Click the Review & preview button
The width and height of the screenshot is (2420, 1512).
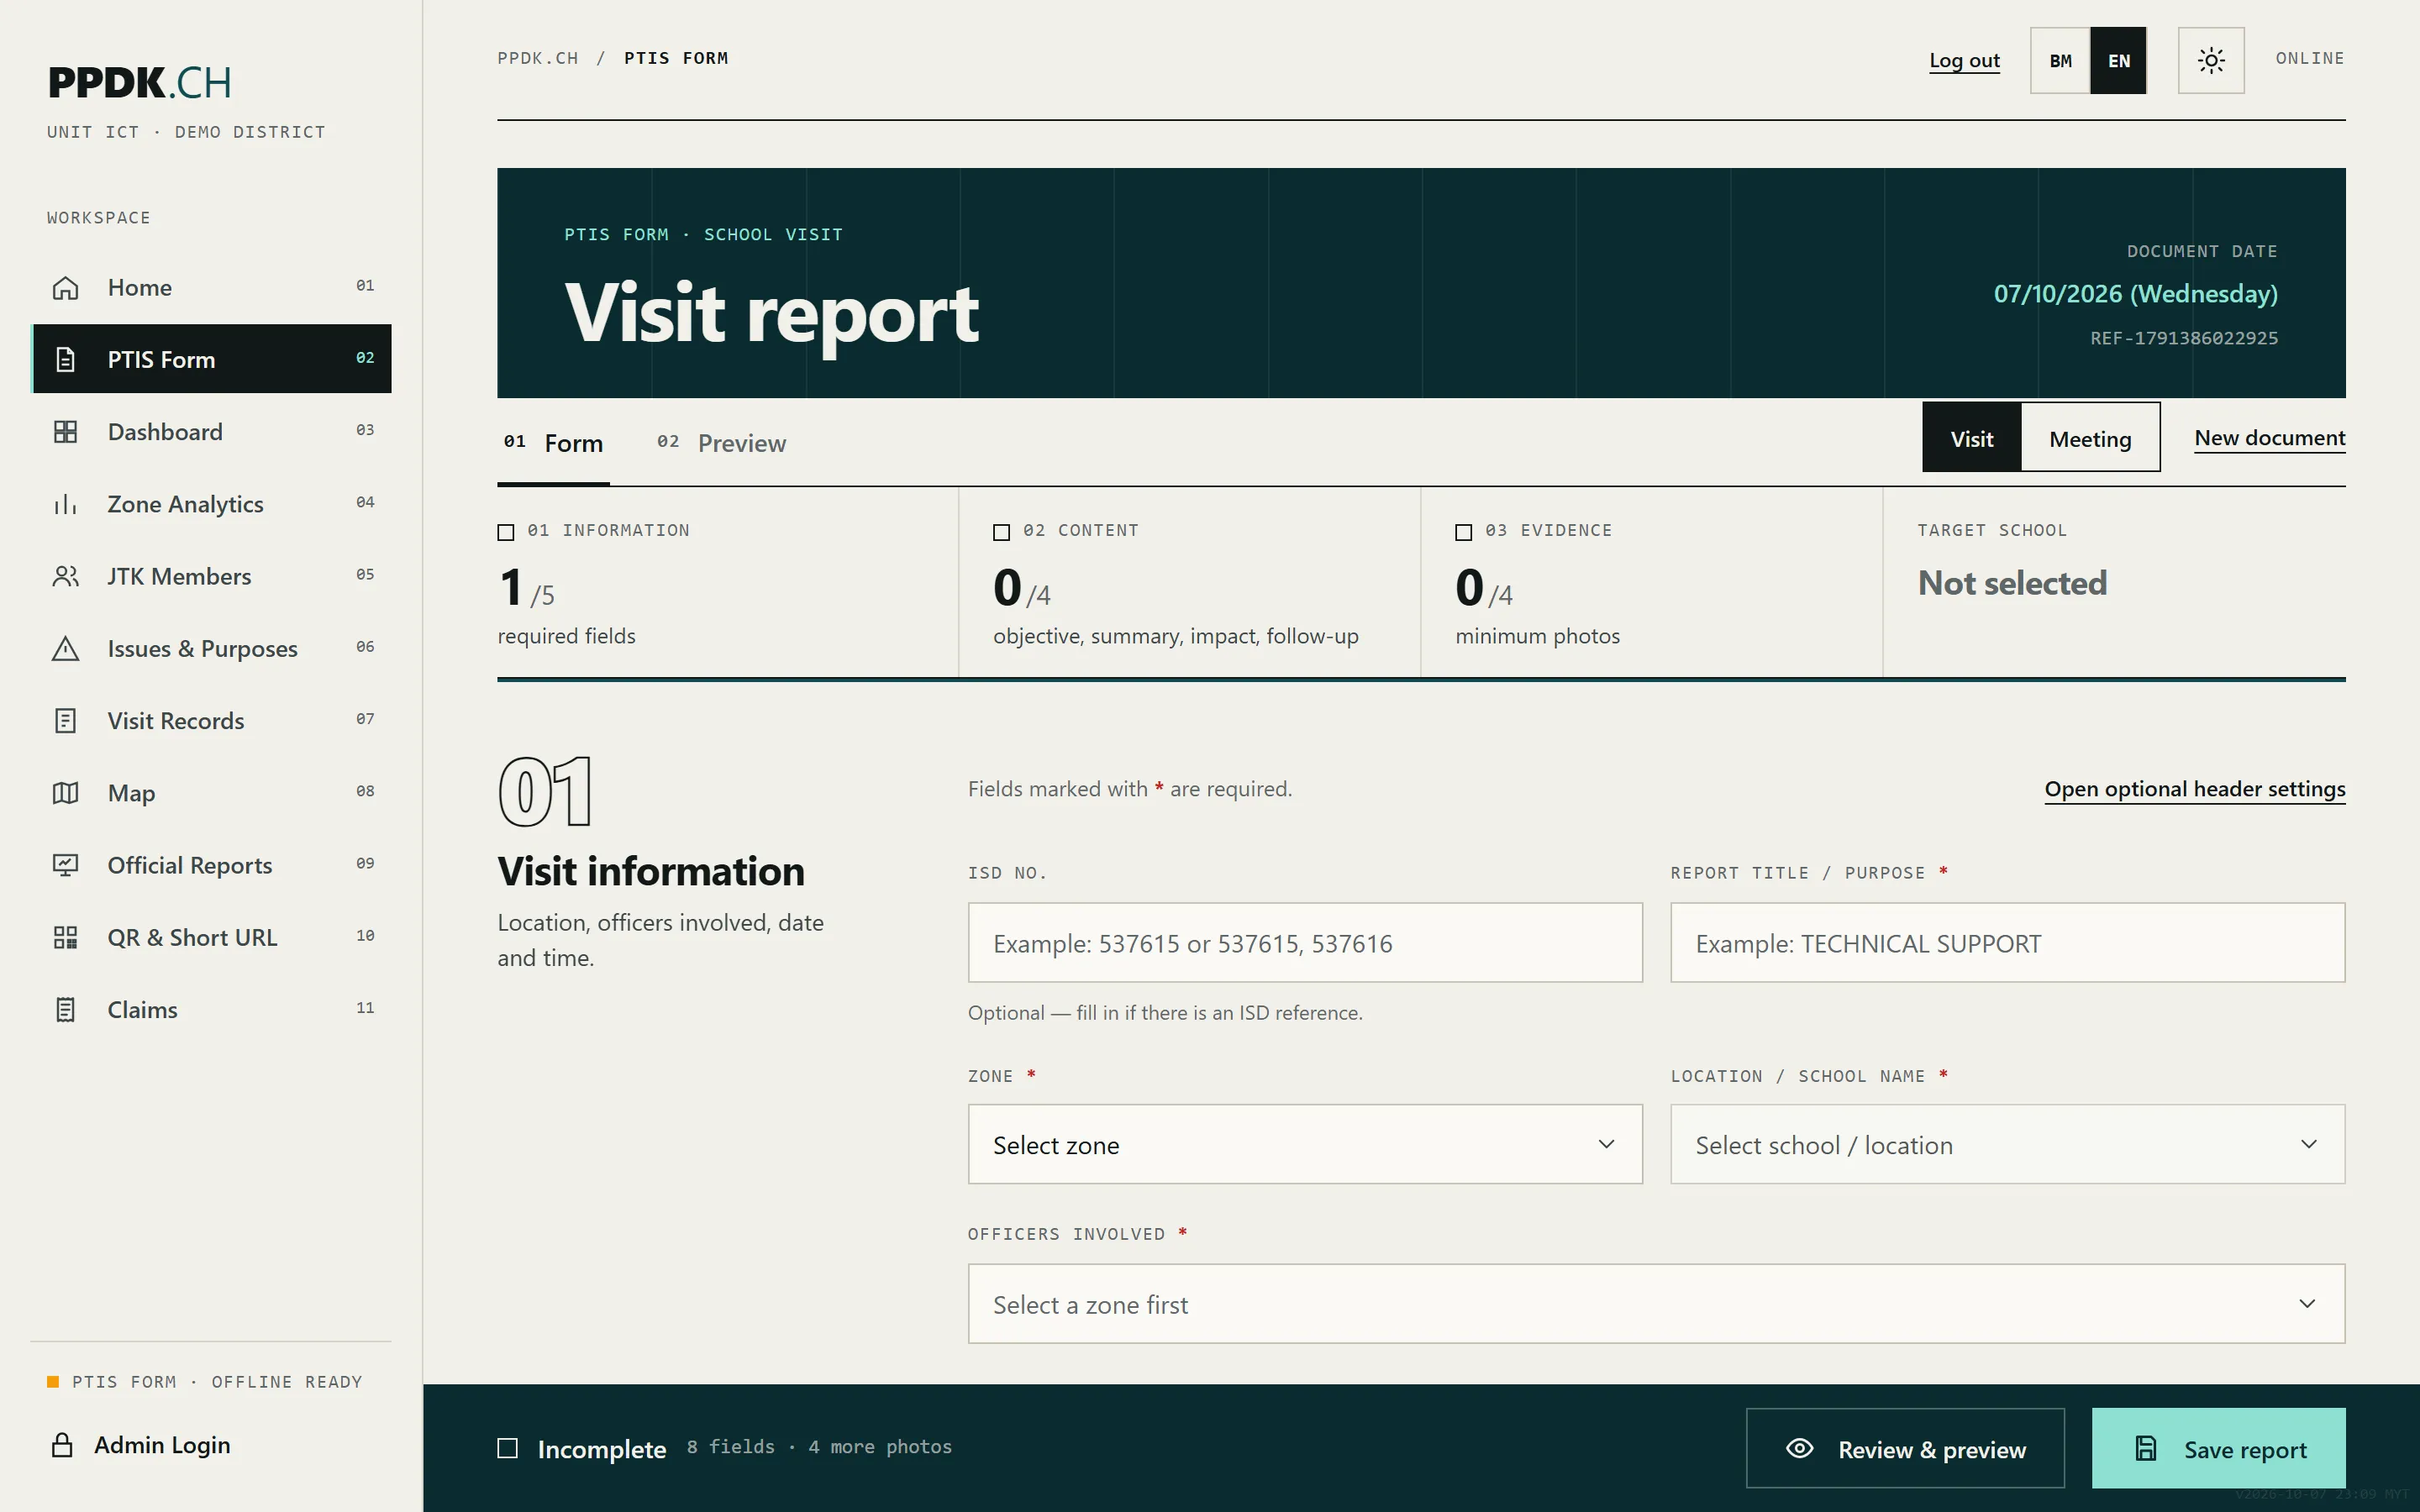1905,1448
